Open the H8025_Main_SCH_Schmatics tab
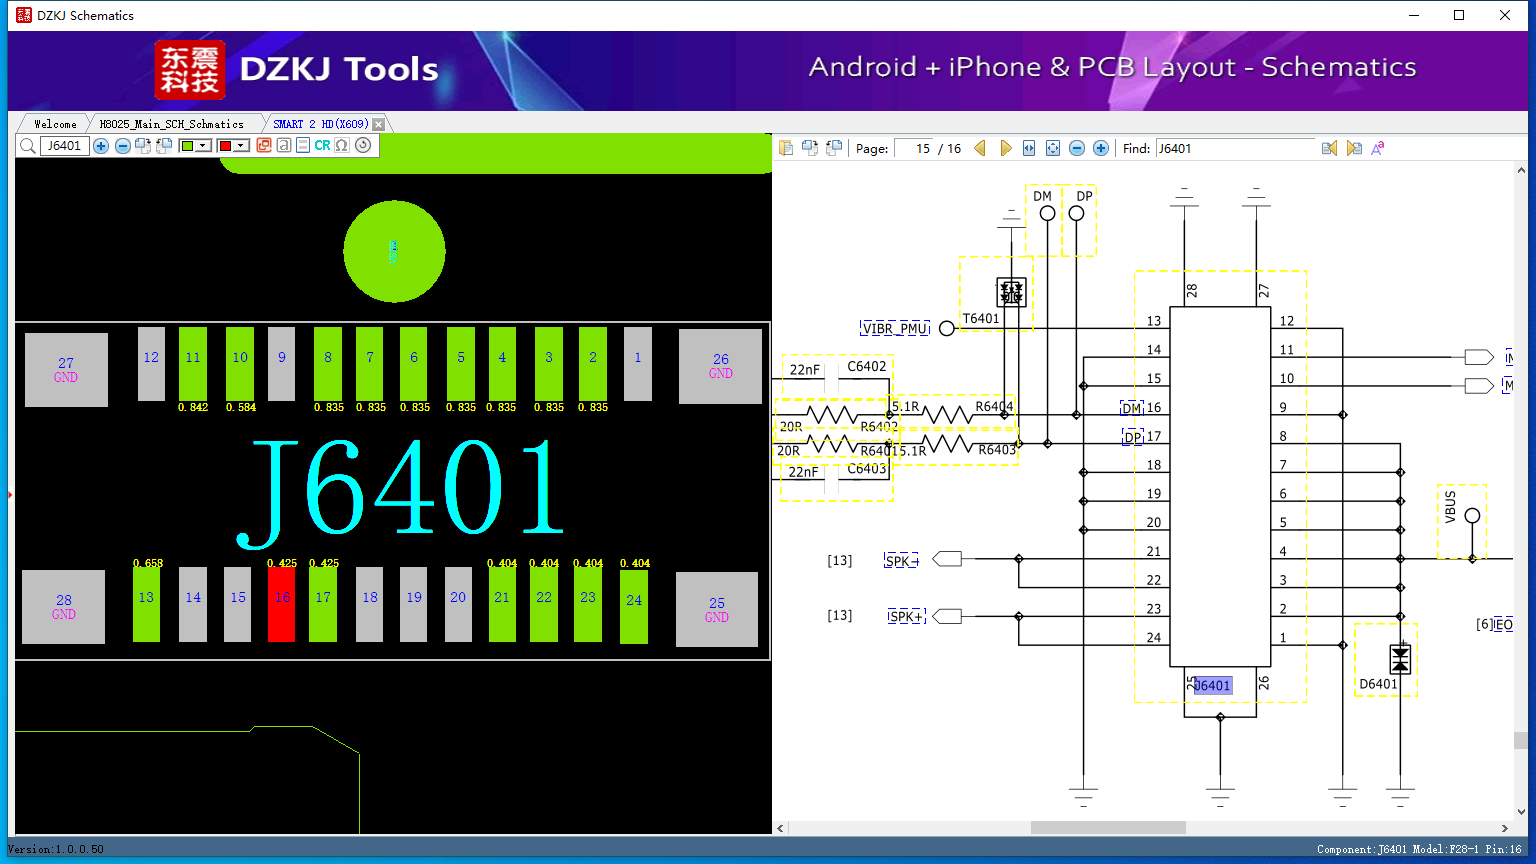 tap(172, 124)
